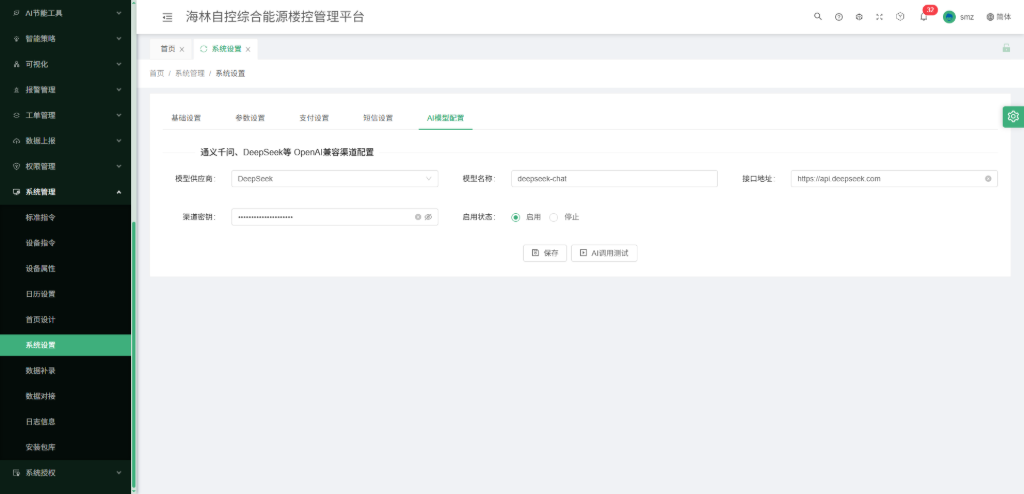This screenshot has height=494, width=1024.
Task: Click the 接口地址 URL input field
Action: pos(894,178)
